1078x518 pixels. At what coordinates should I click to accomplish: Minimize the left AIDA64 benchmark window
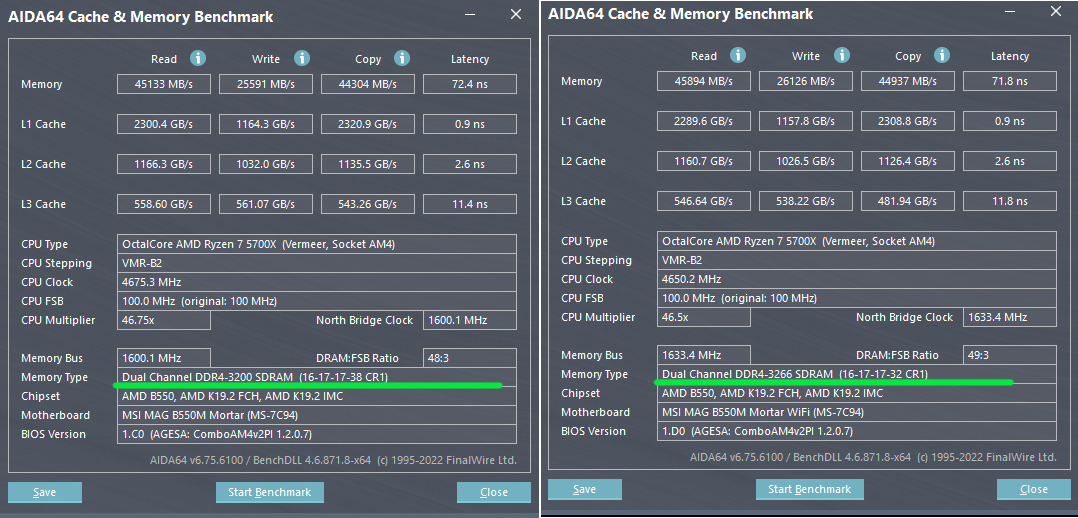tap(474, 15)
